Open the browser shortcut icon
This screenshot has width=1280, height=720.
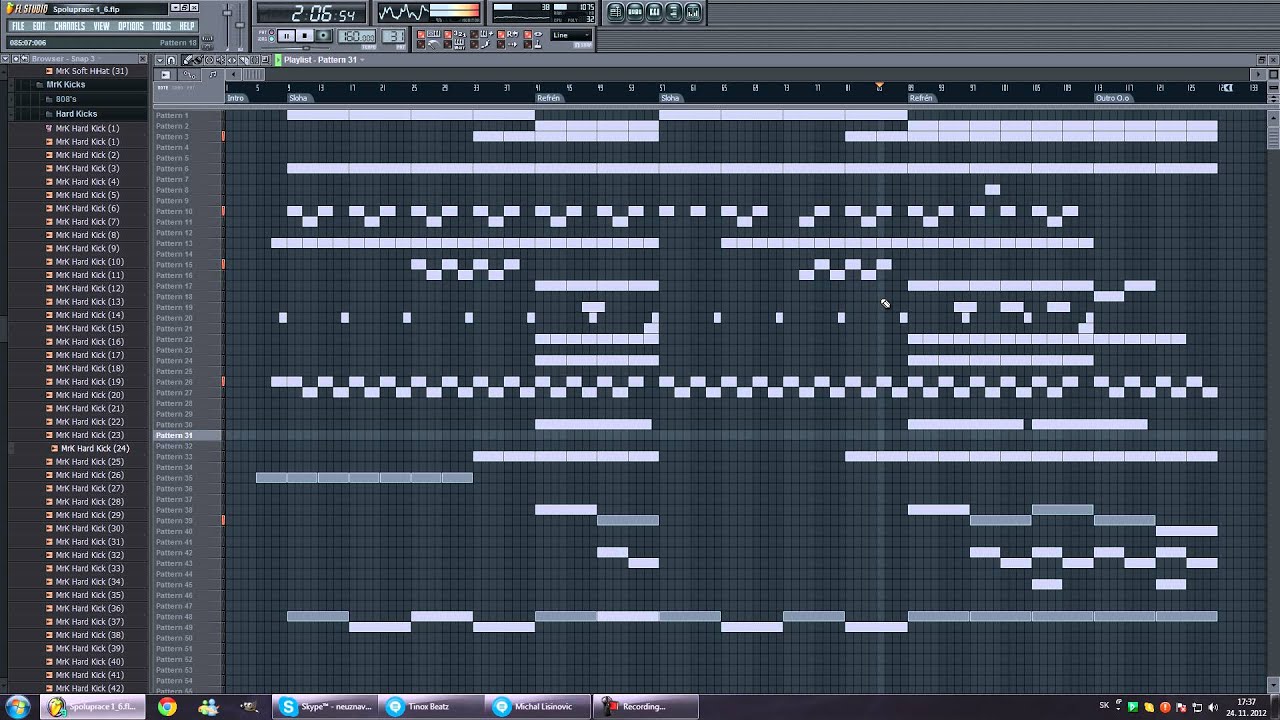tap(673, 12)
